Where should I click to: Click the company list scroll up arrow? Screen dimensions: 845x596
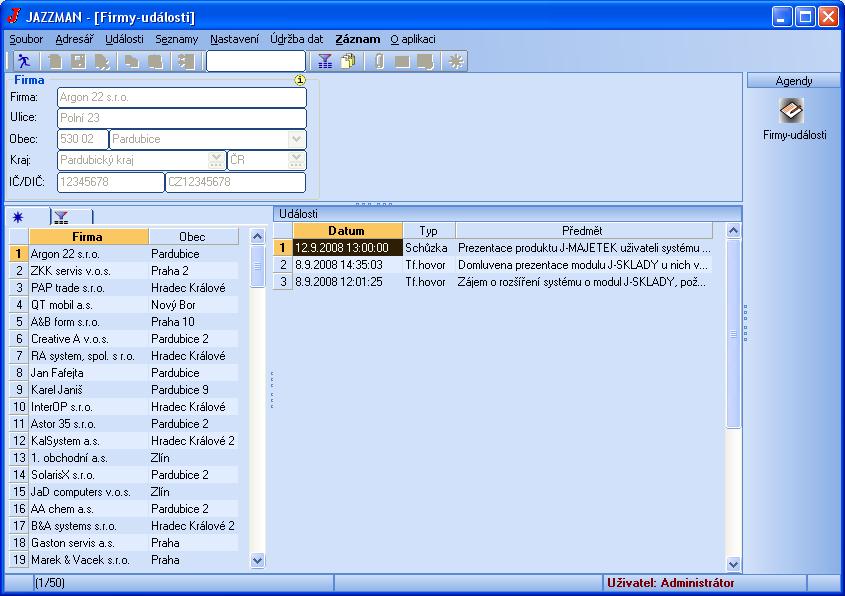[x=258, y=237]
